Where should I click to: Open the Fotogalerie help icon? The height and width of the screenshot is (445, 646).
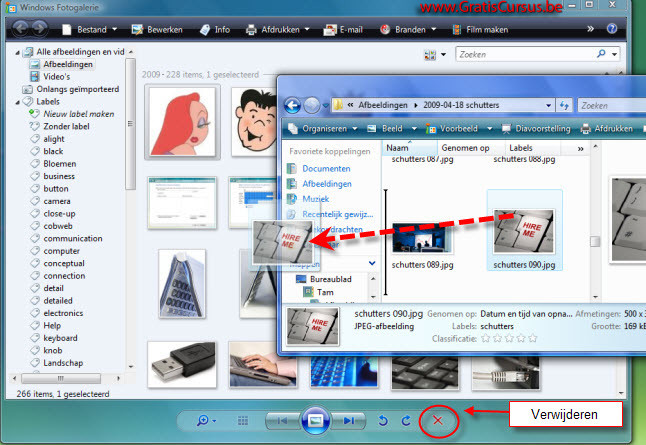(612, 28)
